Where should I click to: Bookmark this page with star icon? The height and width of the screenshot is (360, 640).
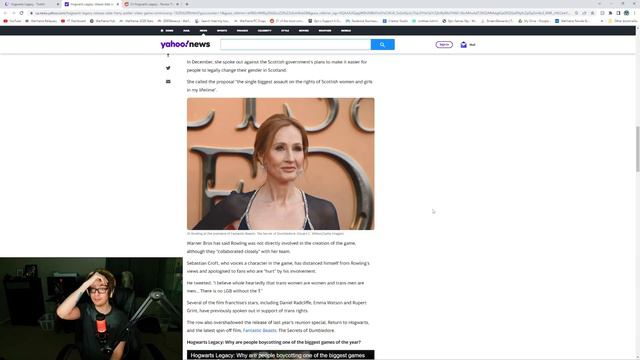[x=593, y=13]
